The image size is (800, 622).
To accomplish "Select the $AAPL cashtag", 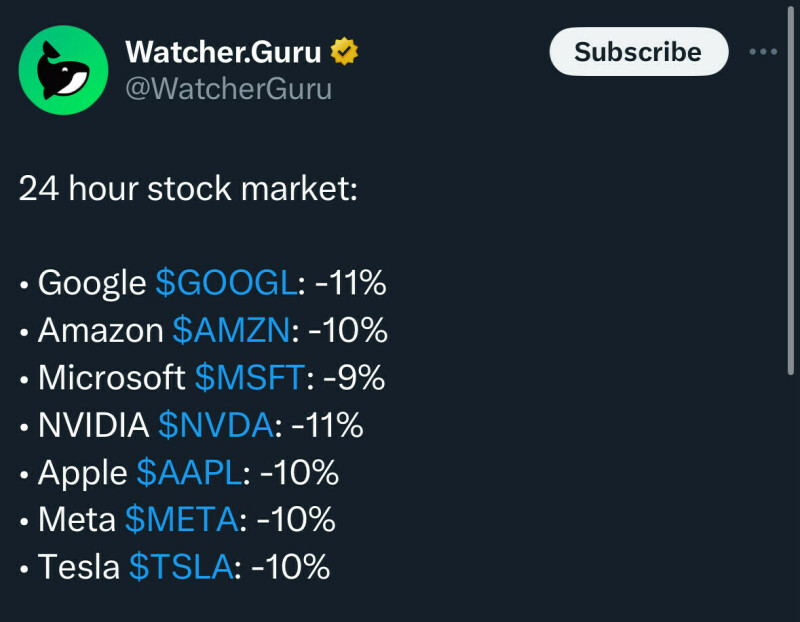I will 189,473.
